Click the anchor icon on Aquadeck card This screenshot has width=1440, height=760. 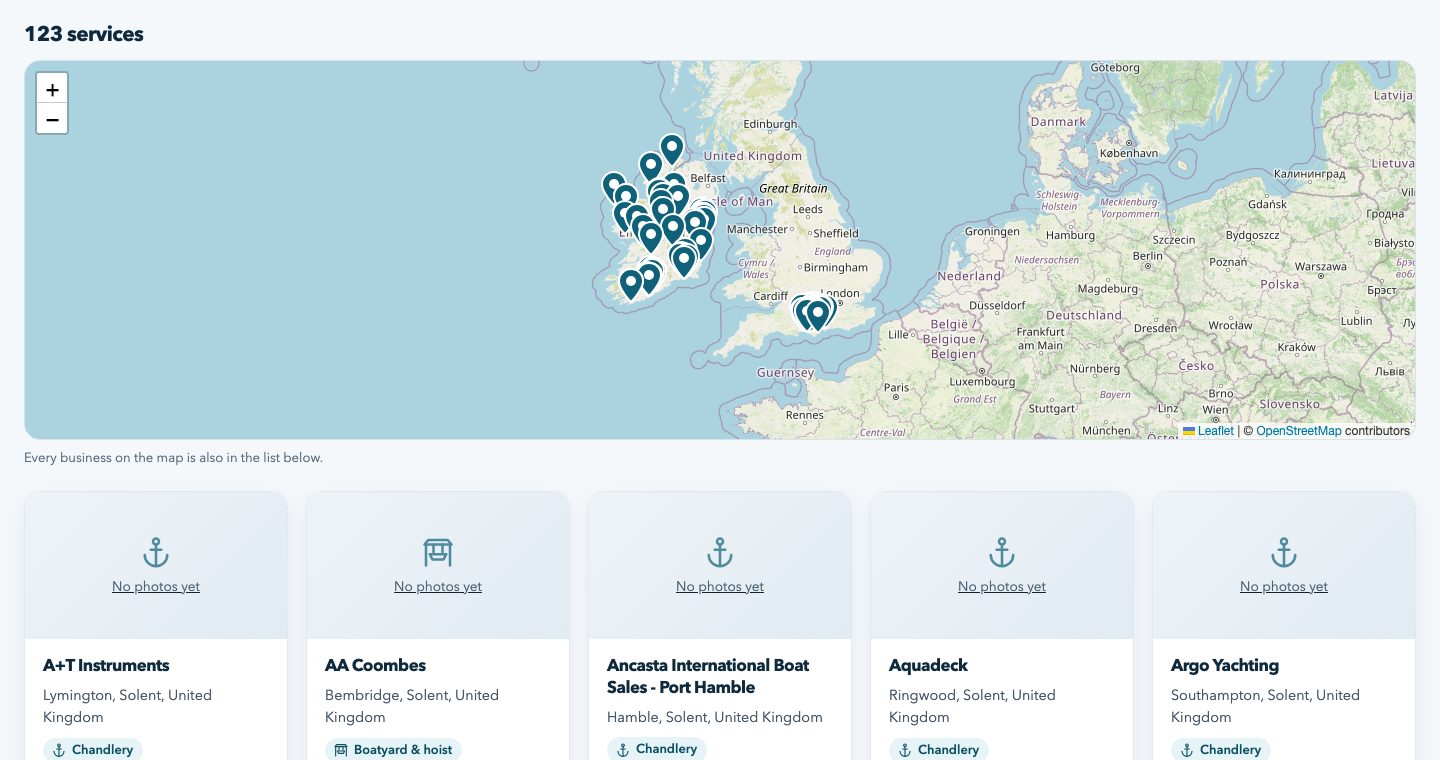[x=1002, y=552]
